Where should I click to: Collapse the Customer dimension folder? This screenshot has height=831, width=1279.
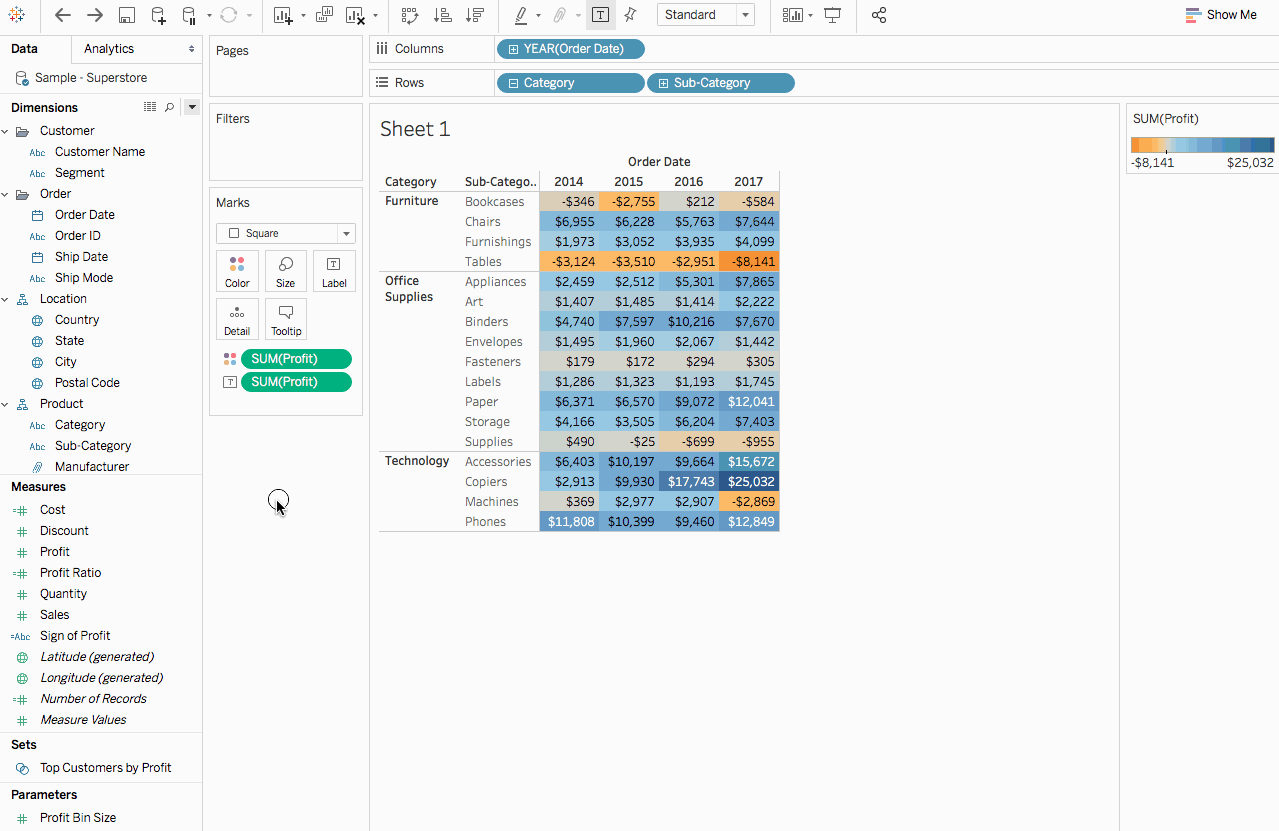click(8, 130)
